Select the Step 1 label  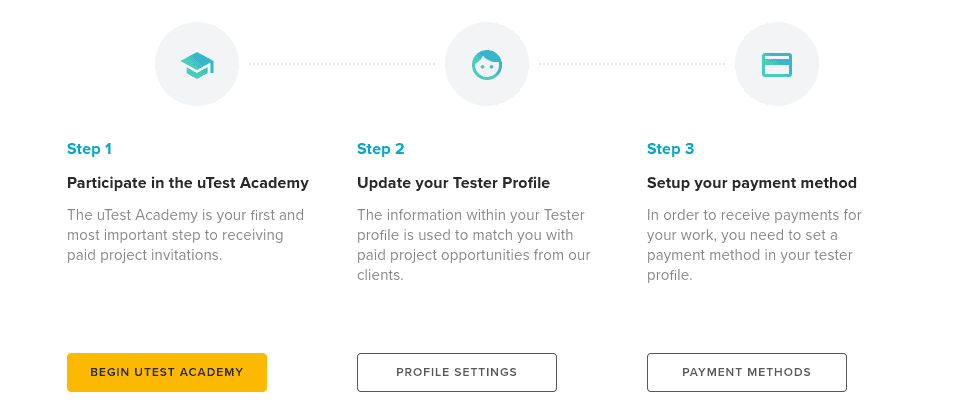pyautogui.click(x=89, y=149)
